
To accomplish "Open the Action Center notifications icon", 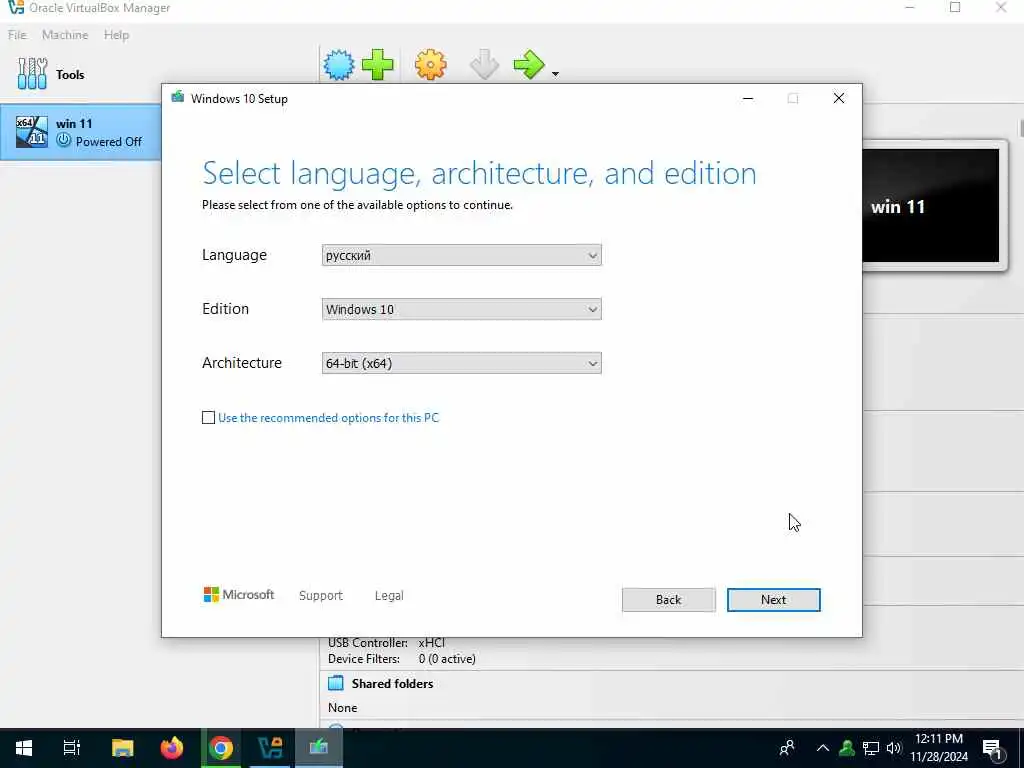I will pos(993,750).
